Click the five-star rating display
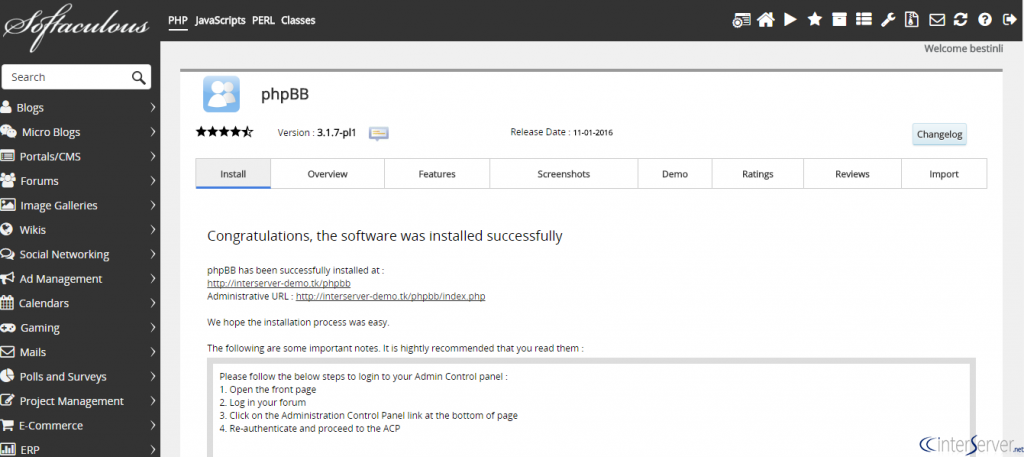Image resolution: width=1024 pixels, height=457 pixels. (x=224, y=132)
